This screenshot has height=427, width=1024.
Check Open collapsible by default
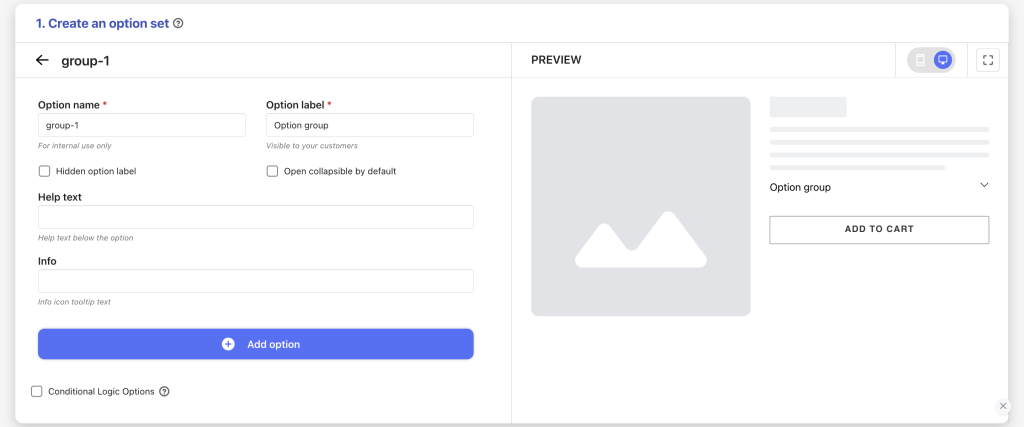click(x=272, y=171)
